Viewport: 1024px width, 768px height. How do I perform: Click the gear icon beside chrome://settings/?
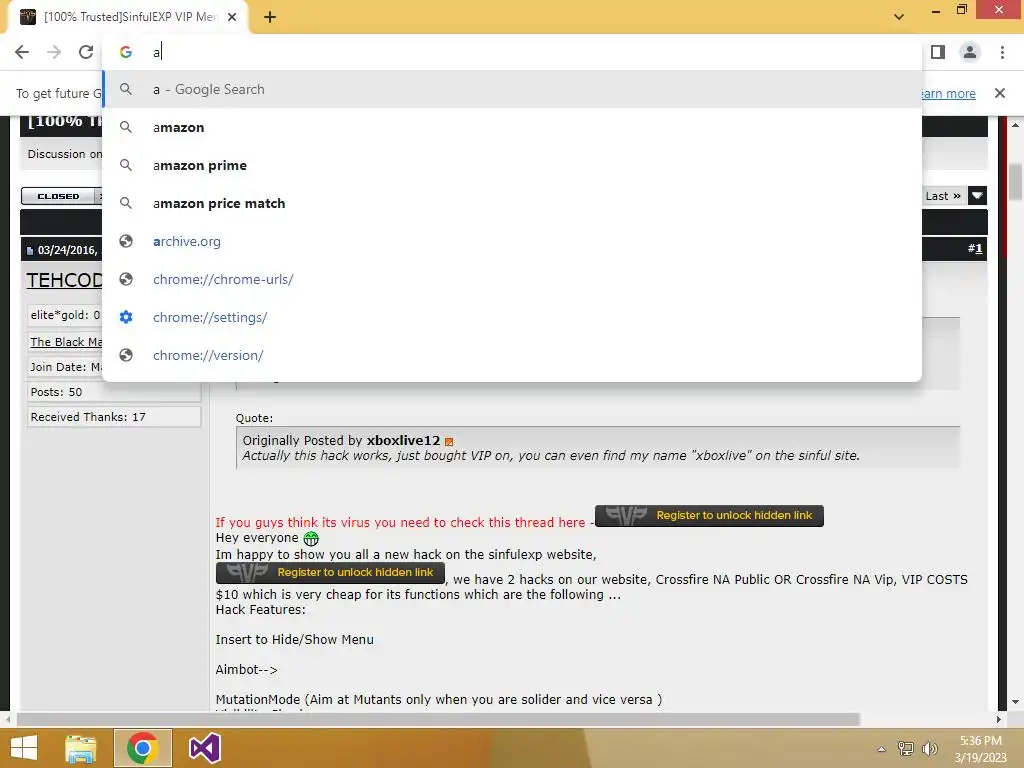tap(126, 317)
